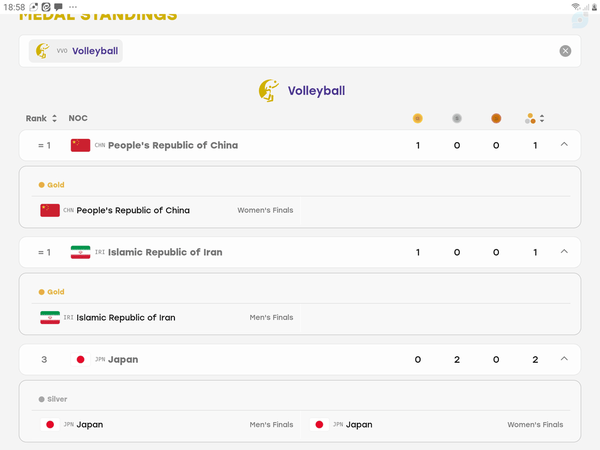Click Iran flag in standings row
This screenshot has height=450, width=600.
pyautogui.click(x=80, y=253)
